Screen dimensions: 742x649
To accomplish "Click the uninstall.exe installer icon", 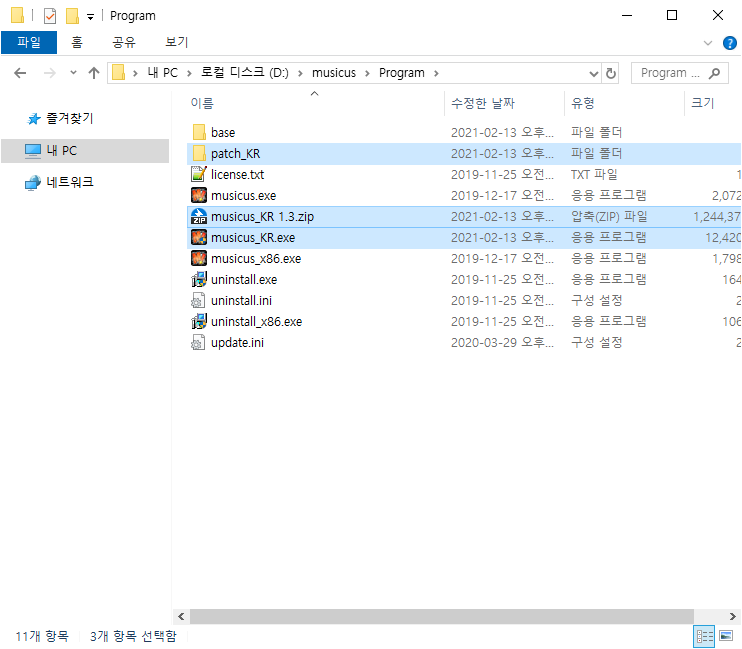I will click(x=199, y=279).
